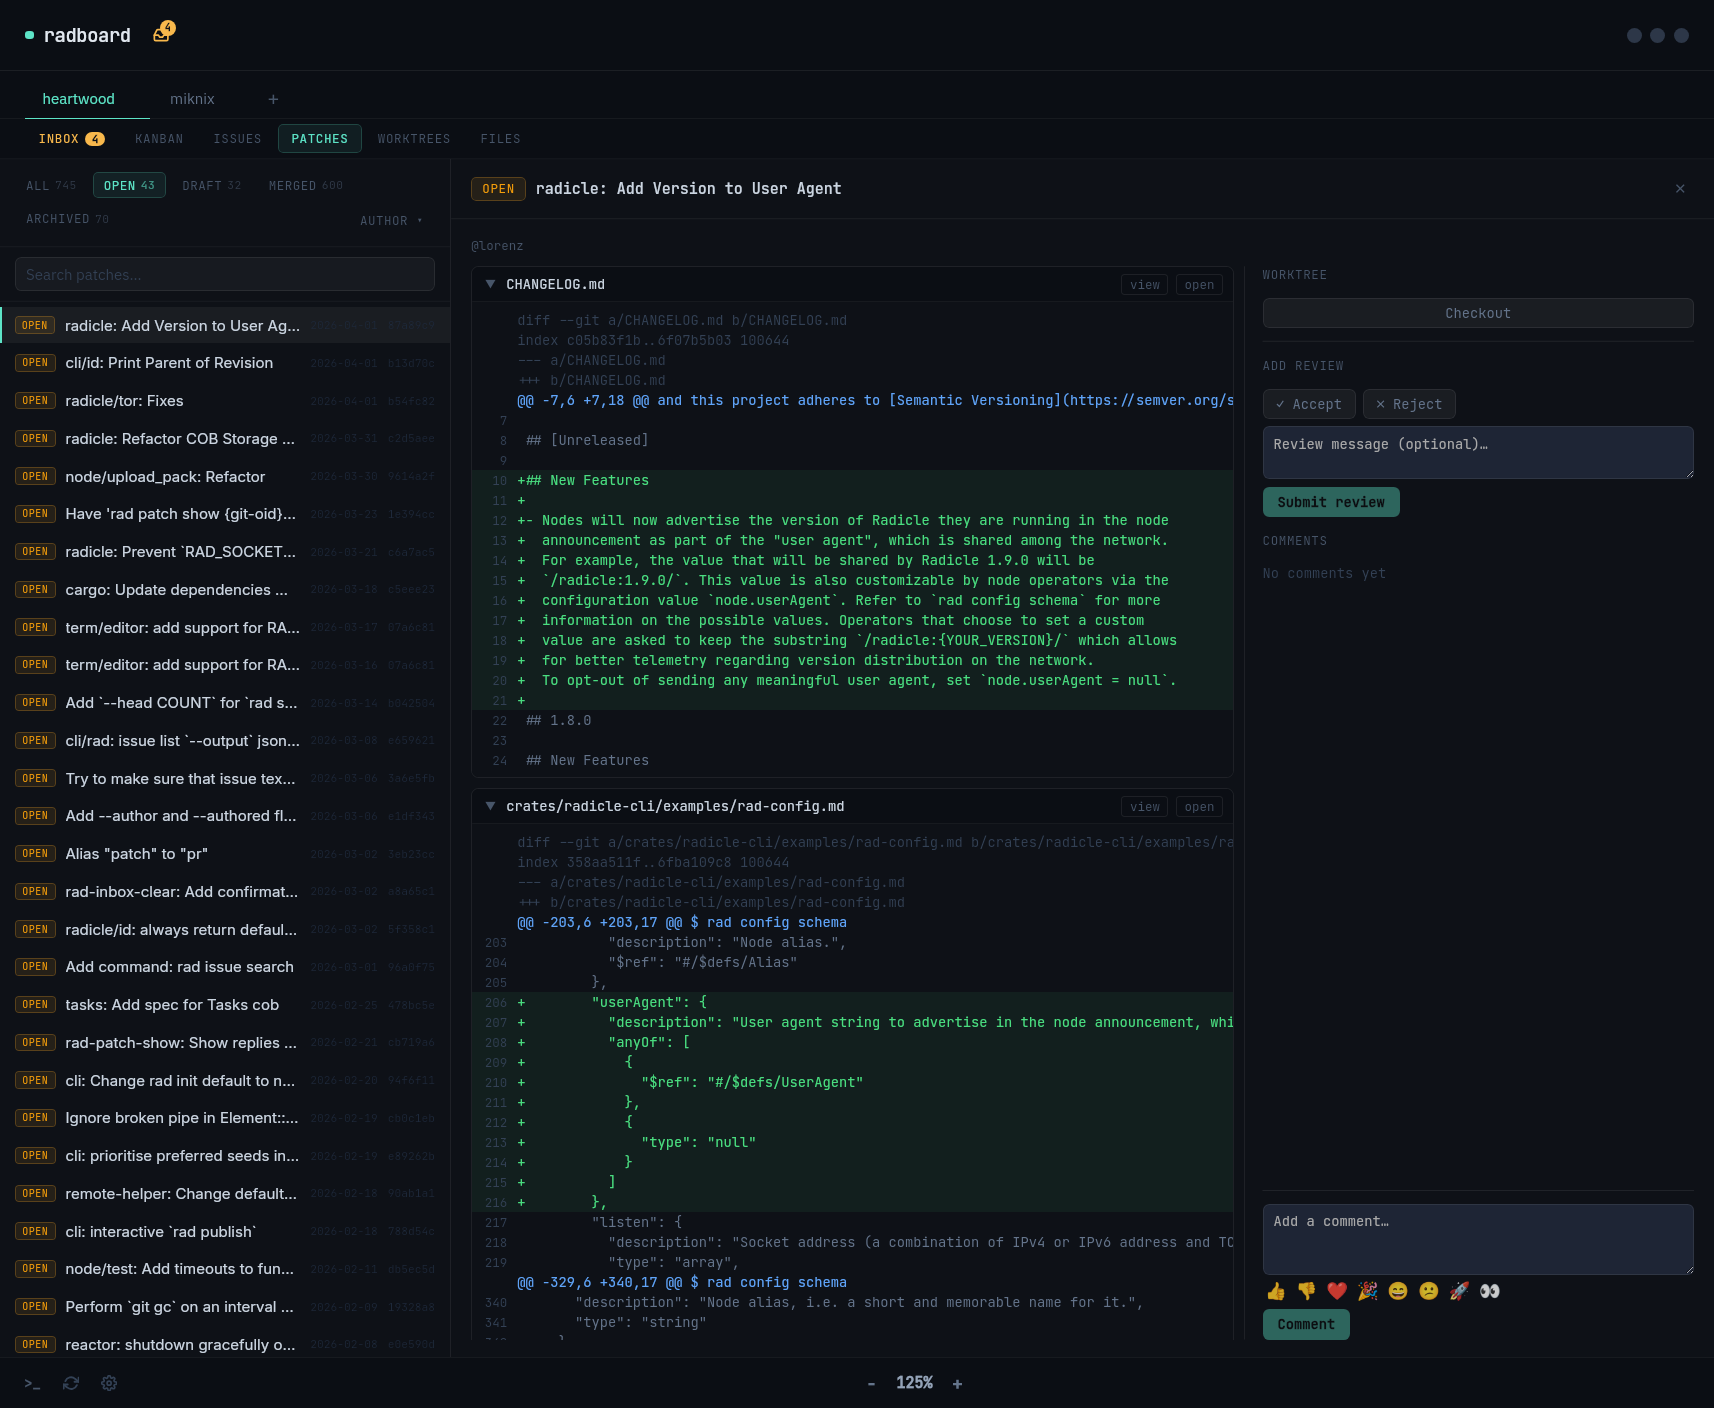Click the refresh icon in status bar

pyautogui.click(x=71, y=1383)
